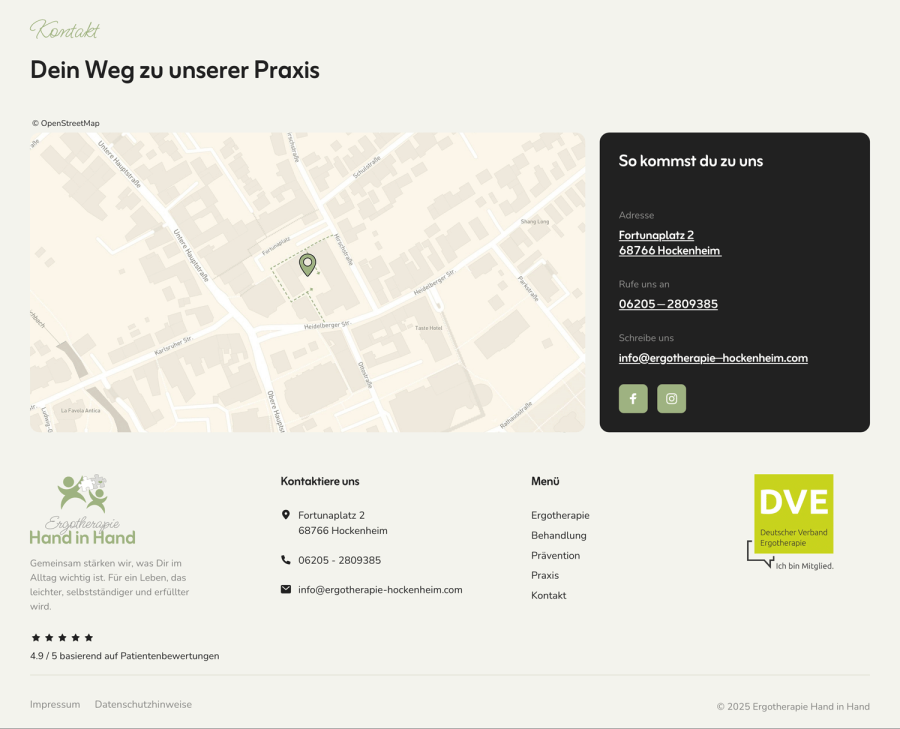Open the Prävention menu item
Screen dimensions: 900x729
point(556,556)
